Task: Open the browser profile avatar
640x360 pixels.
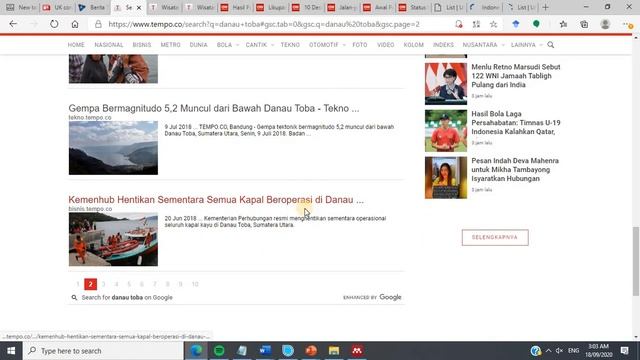Action: tap(605, 24)
